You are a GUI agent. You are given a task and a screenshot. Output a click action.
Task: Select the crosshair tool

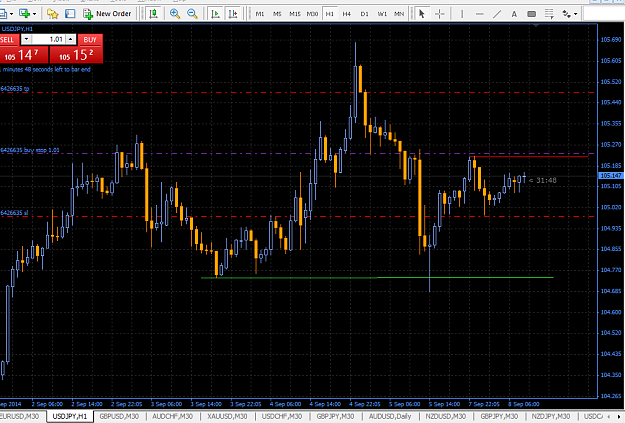(x=440, y=14)
